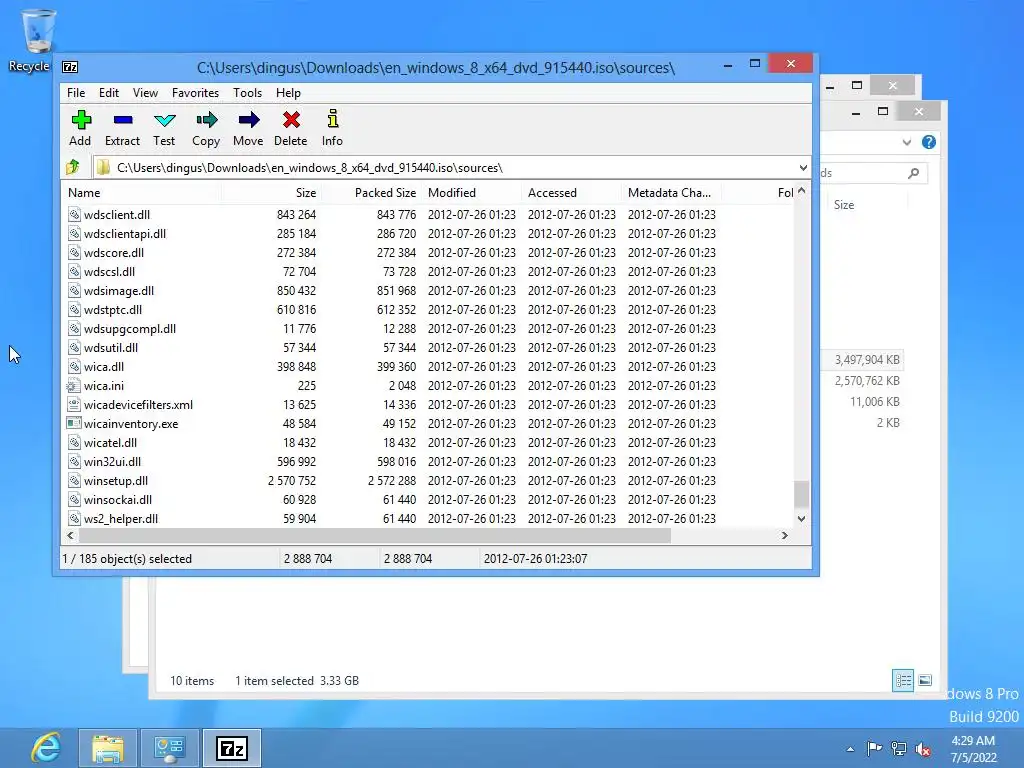Open File Explorer from taskbar
The height and width of the screenshot is (768, 1024).
[x=108, y=748]
